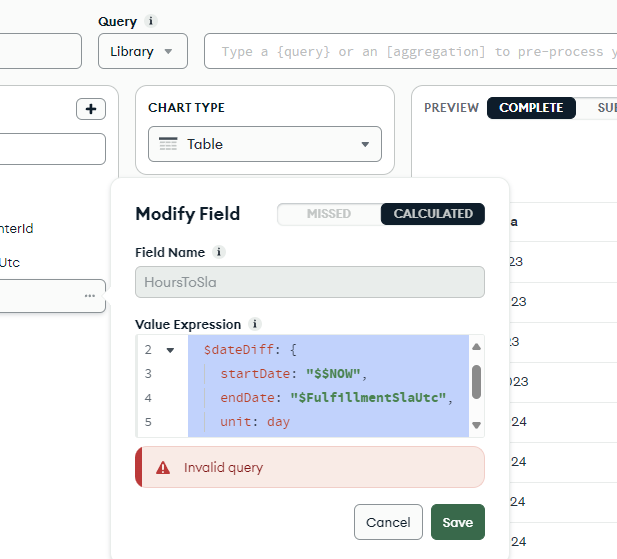Click the HoursToSla field name box
Viewport: 617px width, 559px height.
click(x=310, y=282)
